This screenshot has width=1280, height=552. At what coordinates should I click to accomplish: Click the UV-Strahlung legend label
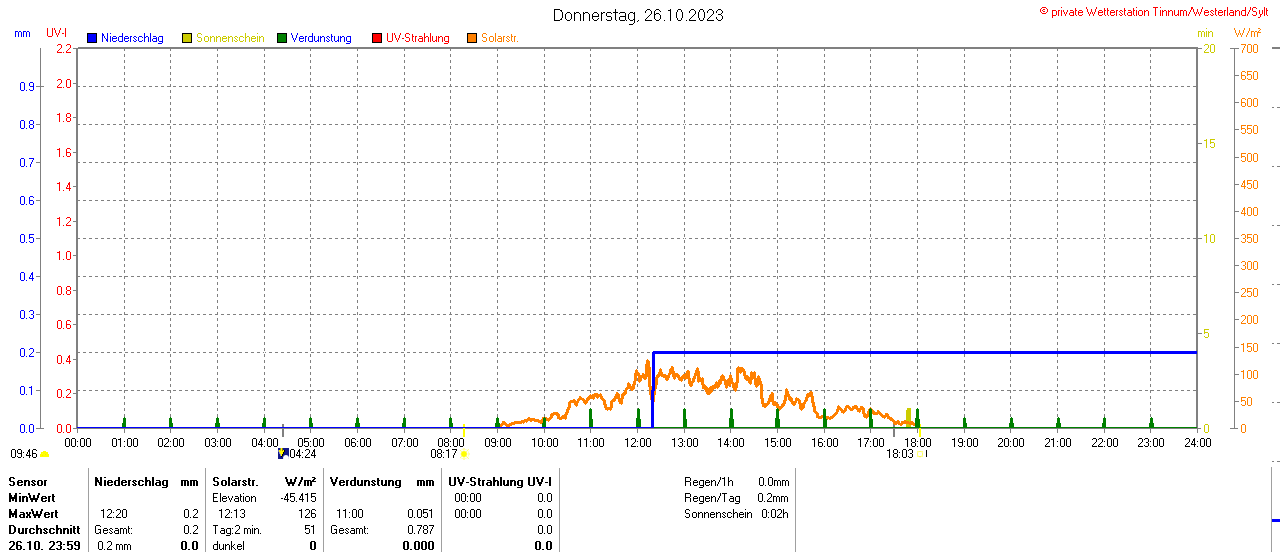click(x=418, y=38)
